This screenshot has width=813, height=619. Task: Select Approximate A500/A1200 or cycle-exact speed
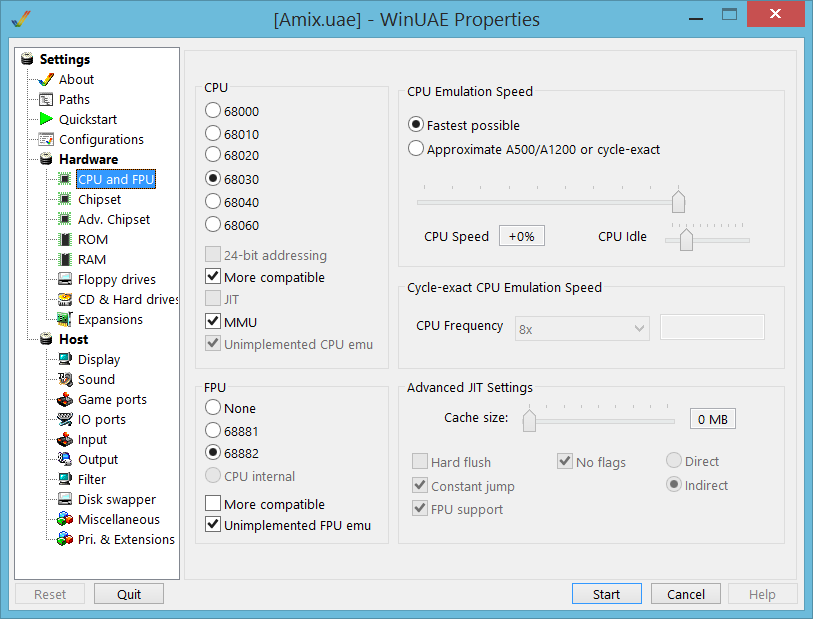(x=415, y=149)
